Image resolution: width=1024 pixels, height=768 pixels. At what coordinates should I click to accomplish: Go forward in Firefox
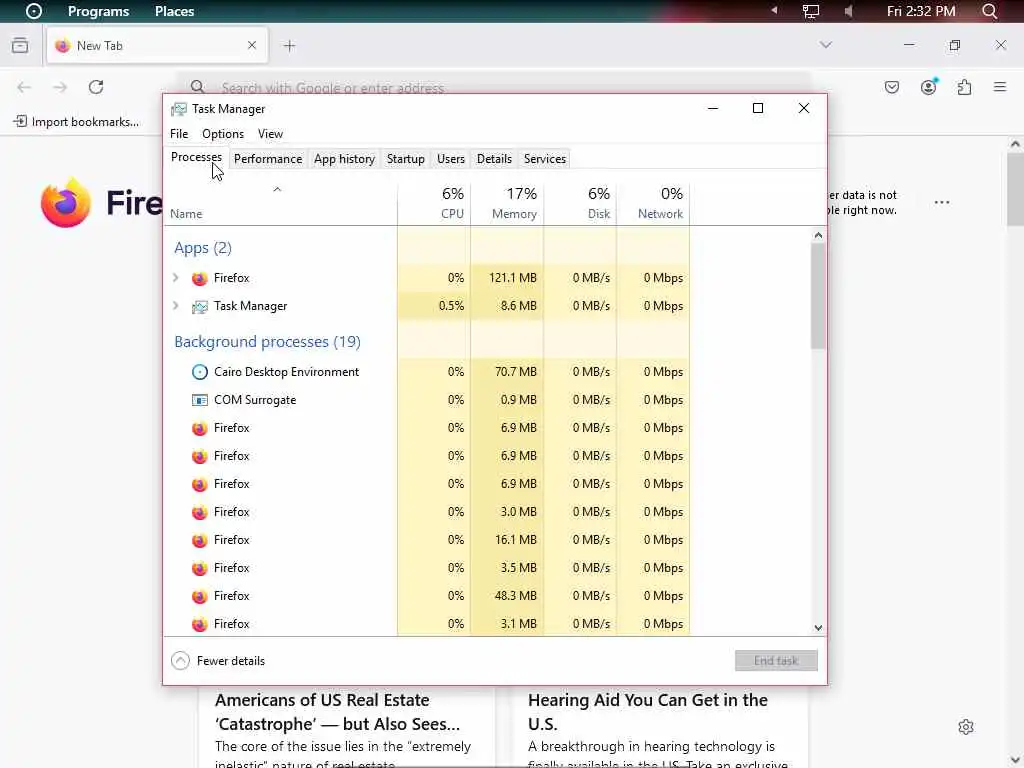pyautogui.click(x=60, y=88)
